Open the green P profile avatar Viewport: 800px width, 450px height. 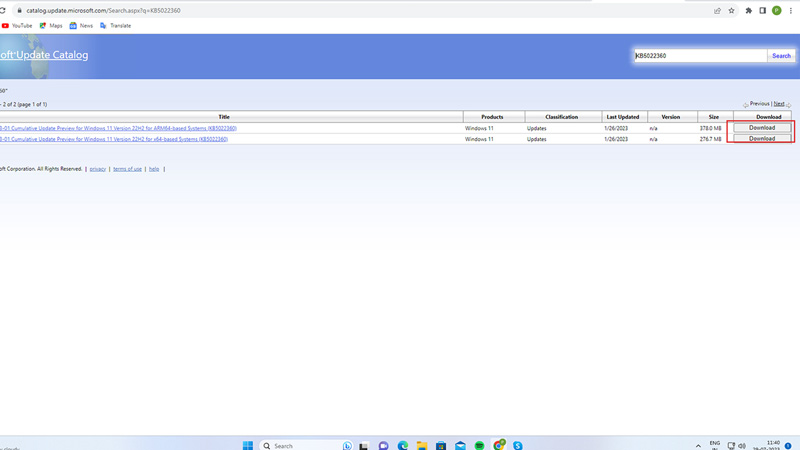[x=777, y=10]
